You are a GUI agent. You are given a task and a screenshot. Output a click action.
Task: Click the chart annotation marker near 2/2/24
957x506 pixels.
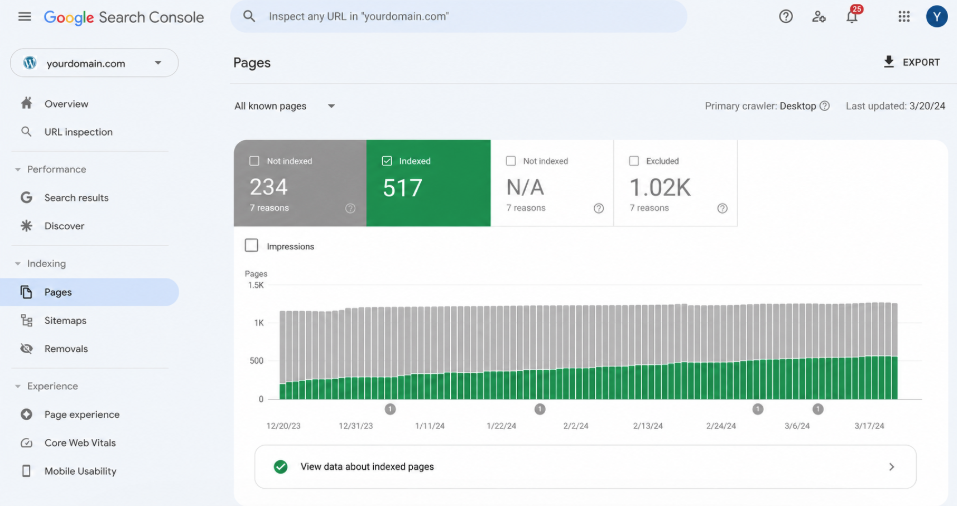point(540,409)
